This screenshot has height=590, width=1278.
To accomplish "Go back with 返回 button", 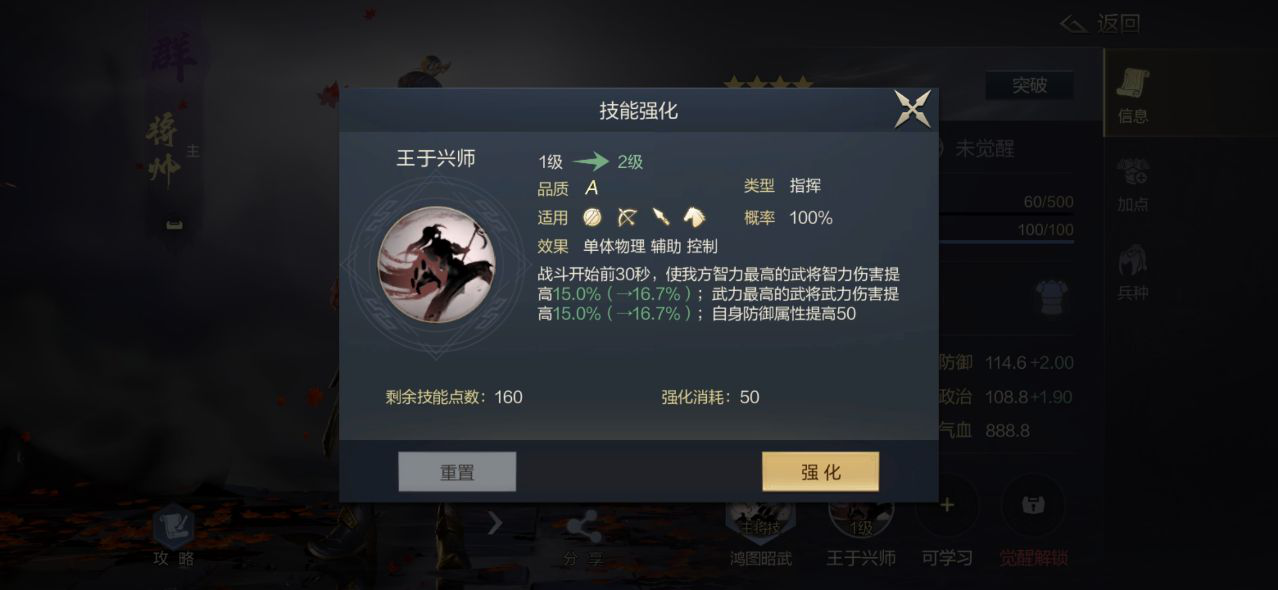I will click(1100, 23).
